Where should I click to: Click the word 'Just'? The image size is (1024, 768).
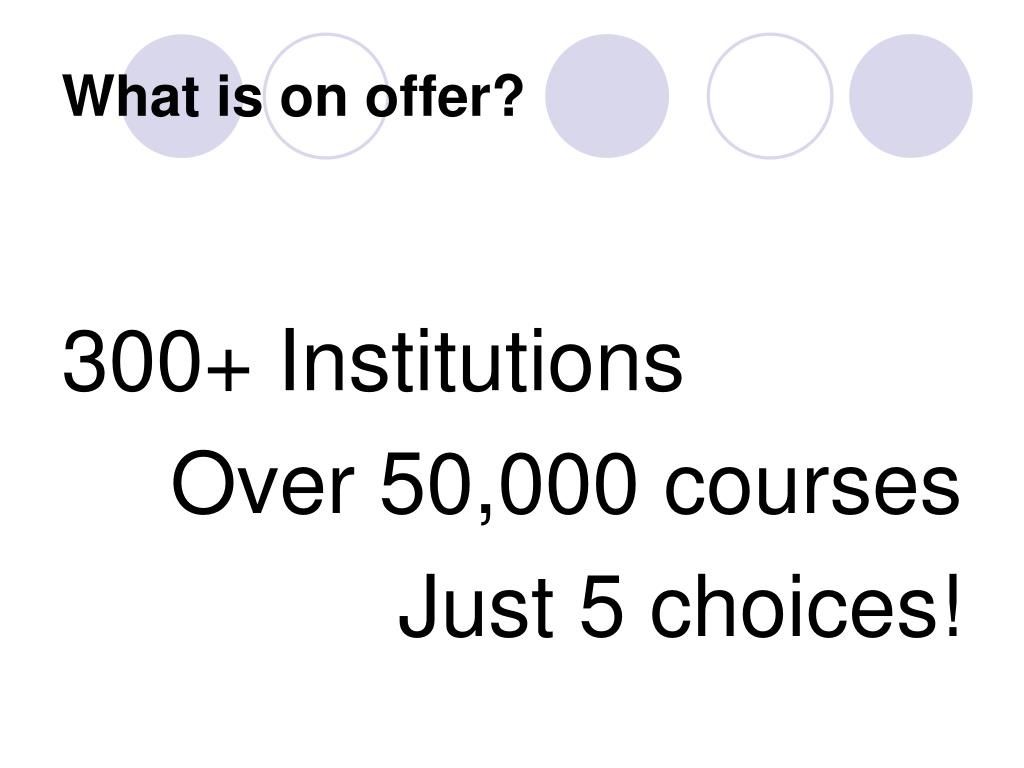[477, 605]
